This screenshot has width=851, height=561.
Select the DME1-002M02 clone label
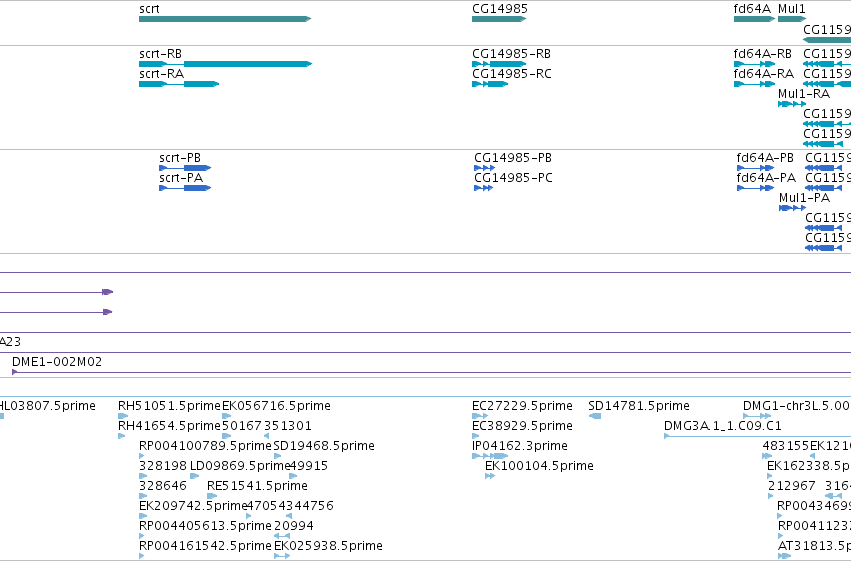pos(57,362)
